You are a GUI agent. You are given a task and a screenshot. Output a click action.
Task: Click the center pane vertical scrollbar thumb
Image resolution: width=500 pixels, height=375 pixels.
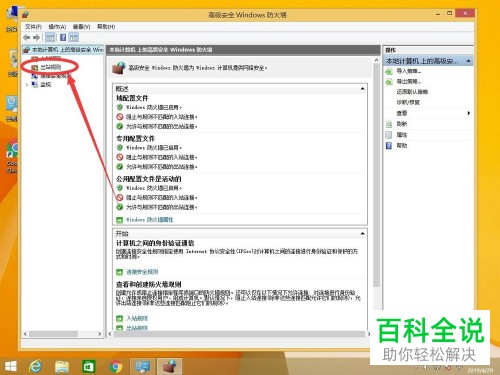[376, 175]
